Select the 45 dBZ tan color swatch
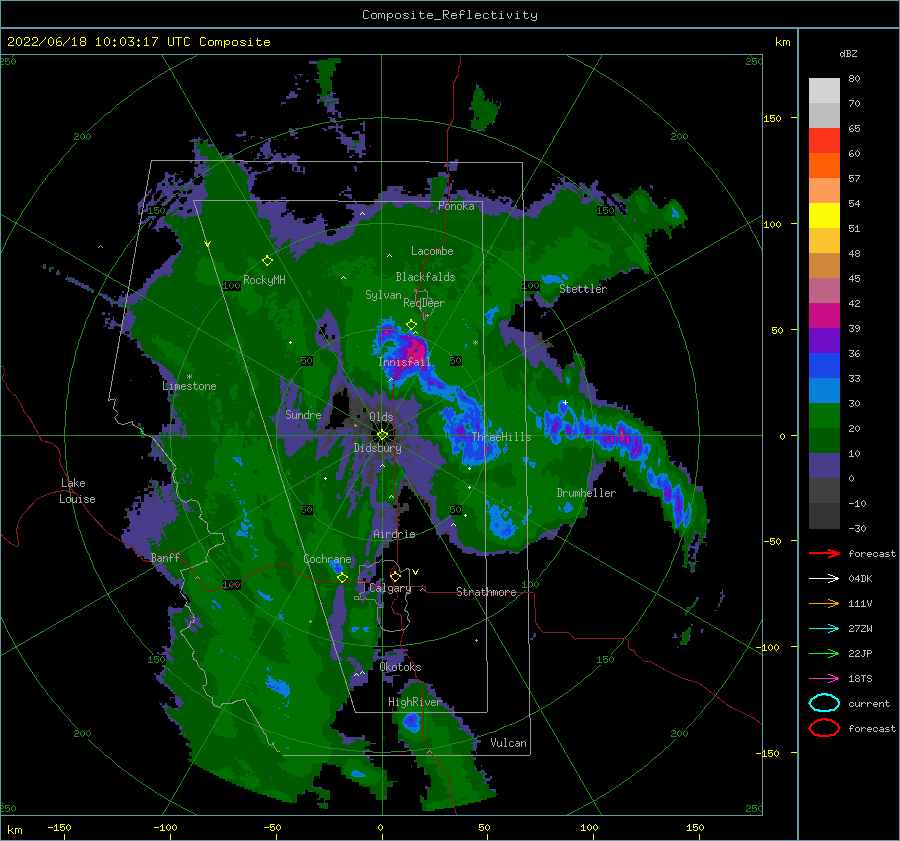 [x=824, y=266]
